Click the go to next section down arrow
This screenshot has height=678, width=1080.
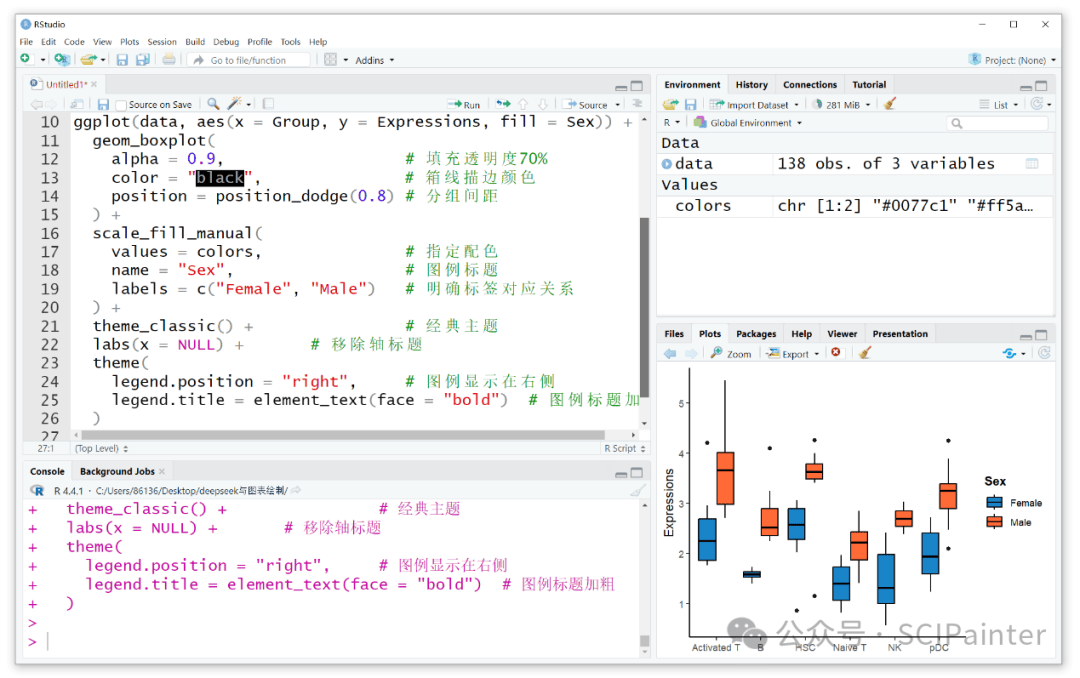pyautogui.click(x=543, y=104)
